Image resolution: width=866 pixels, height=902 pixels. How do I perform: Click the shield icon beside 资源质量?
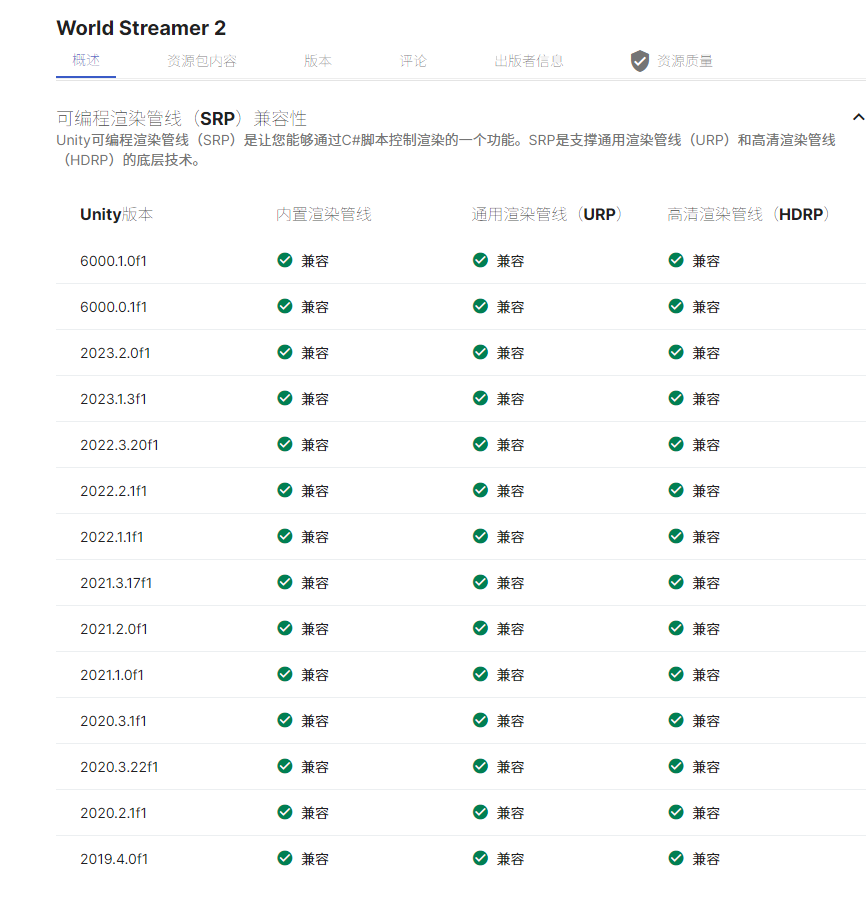[x=639, y=61]
